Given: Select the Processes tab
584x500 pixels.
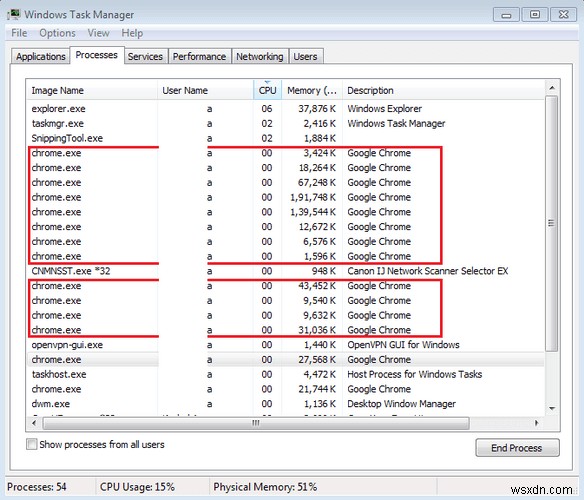Looking at the screenshot, I should (x=96, y=55).
